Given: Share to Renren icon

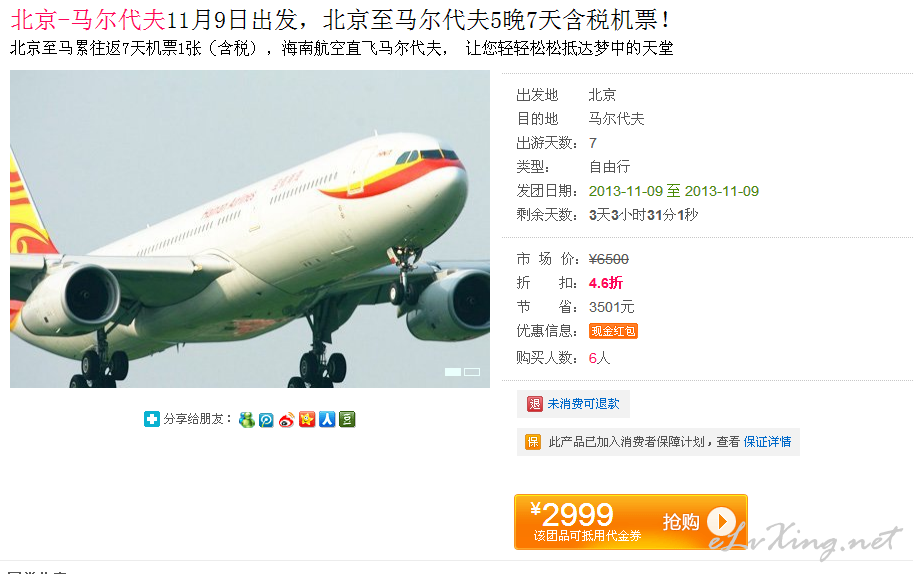Looking at the screenshot, I should [x=327, y=419].
